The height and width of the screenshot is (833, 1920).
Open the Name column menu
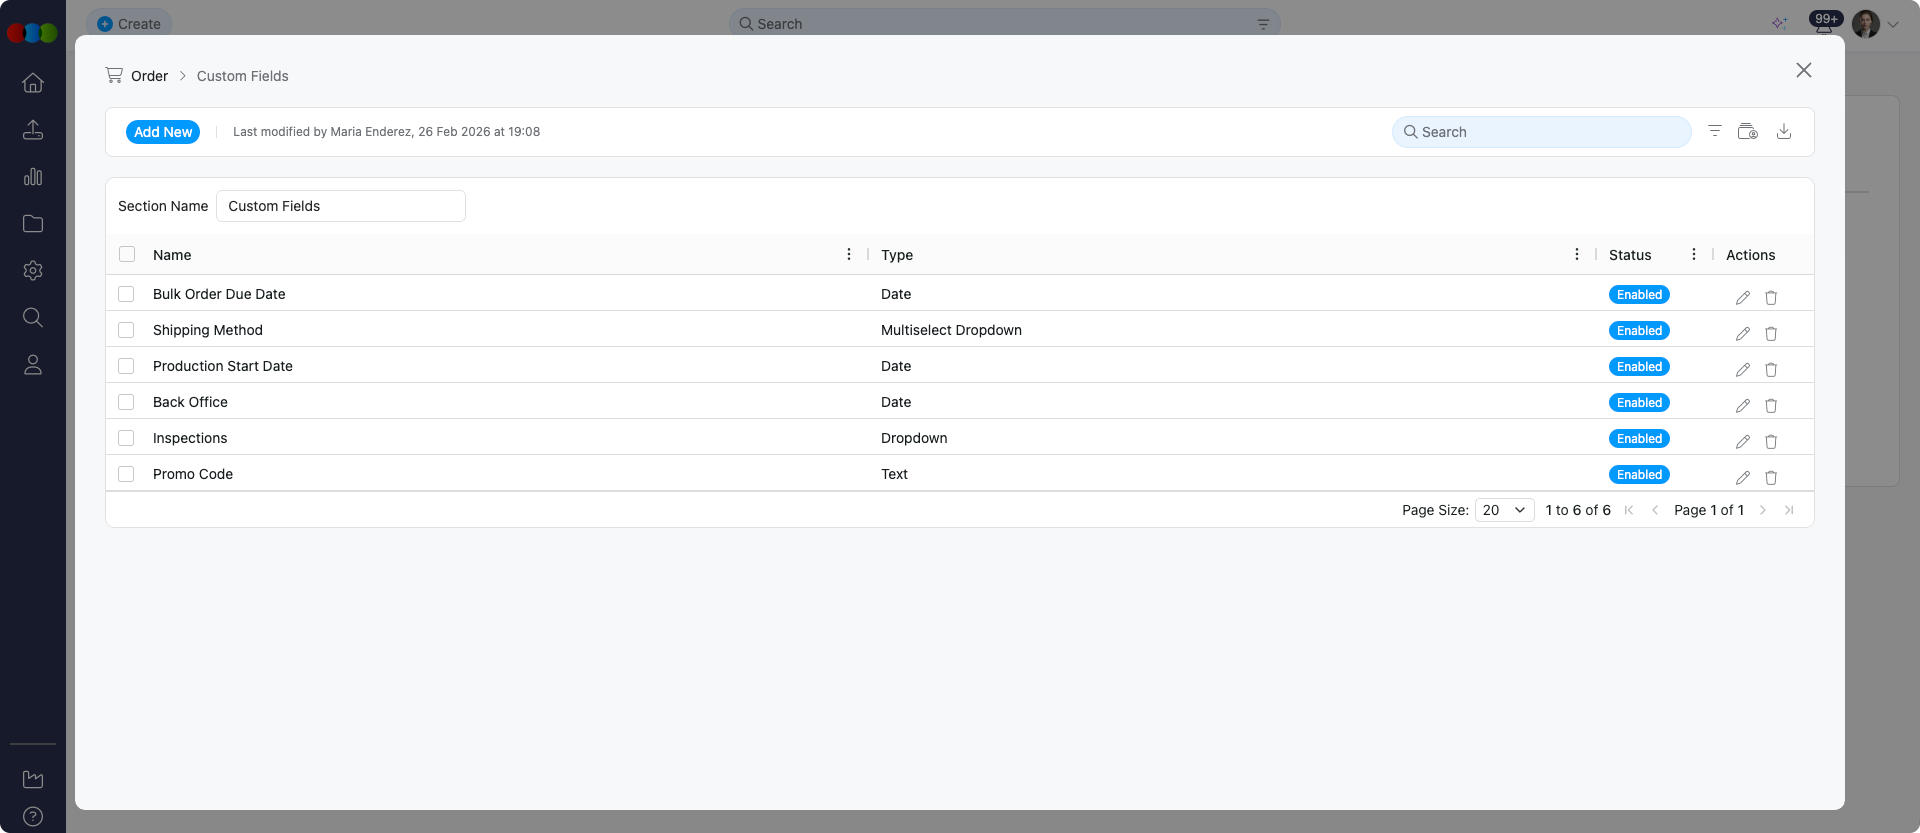[x=849, y=254]
